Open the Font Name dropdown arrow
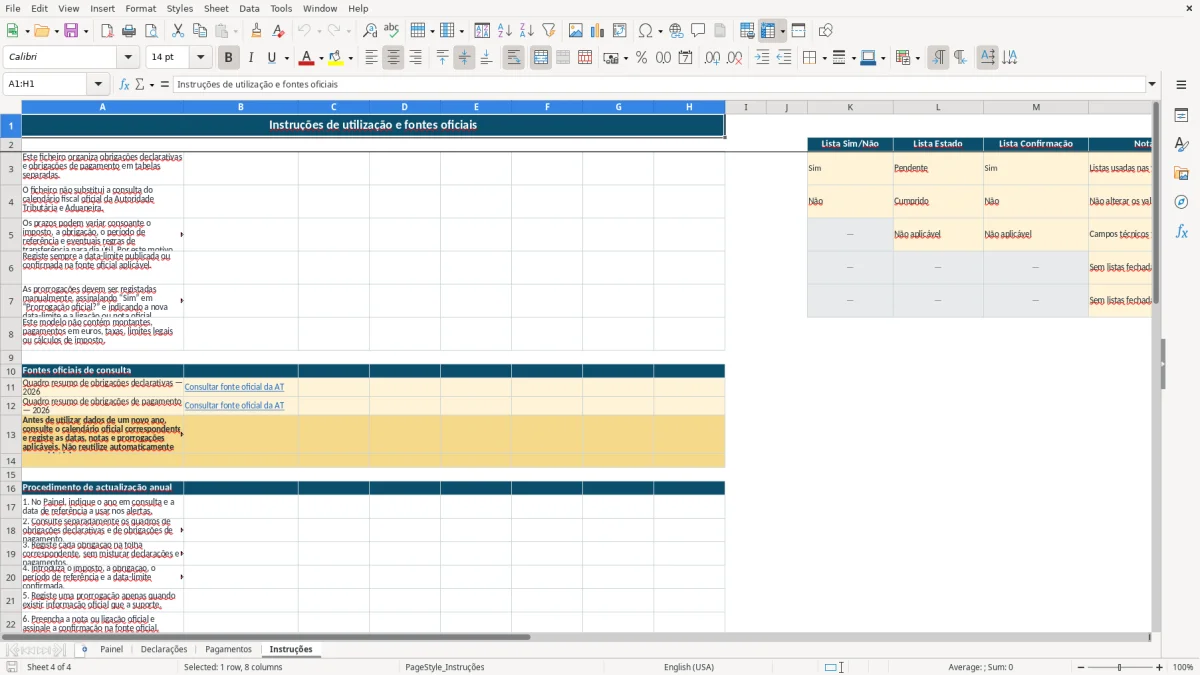 pos(127,58)
